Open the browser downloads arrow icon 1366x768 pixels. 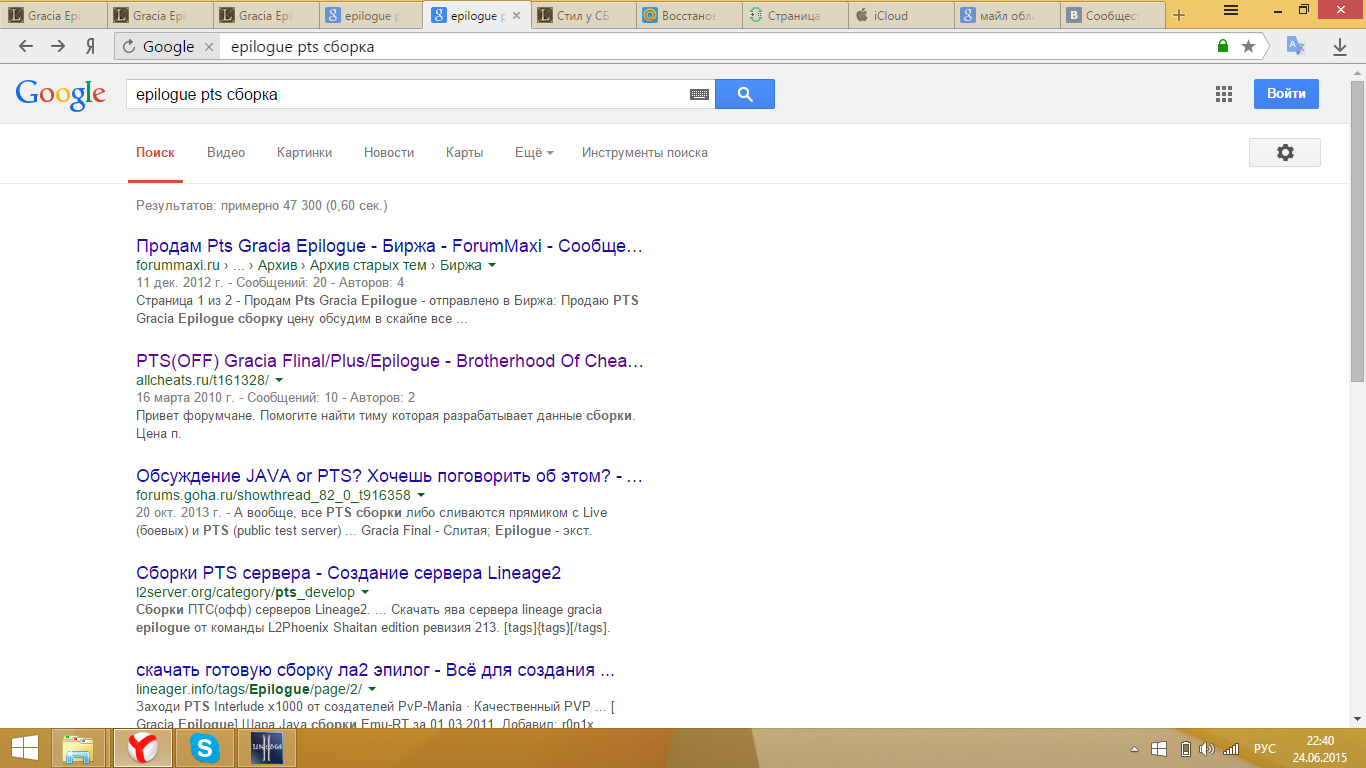tap(1340, 46)
